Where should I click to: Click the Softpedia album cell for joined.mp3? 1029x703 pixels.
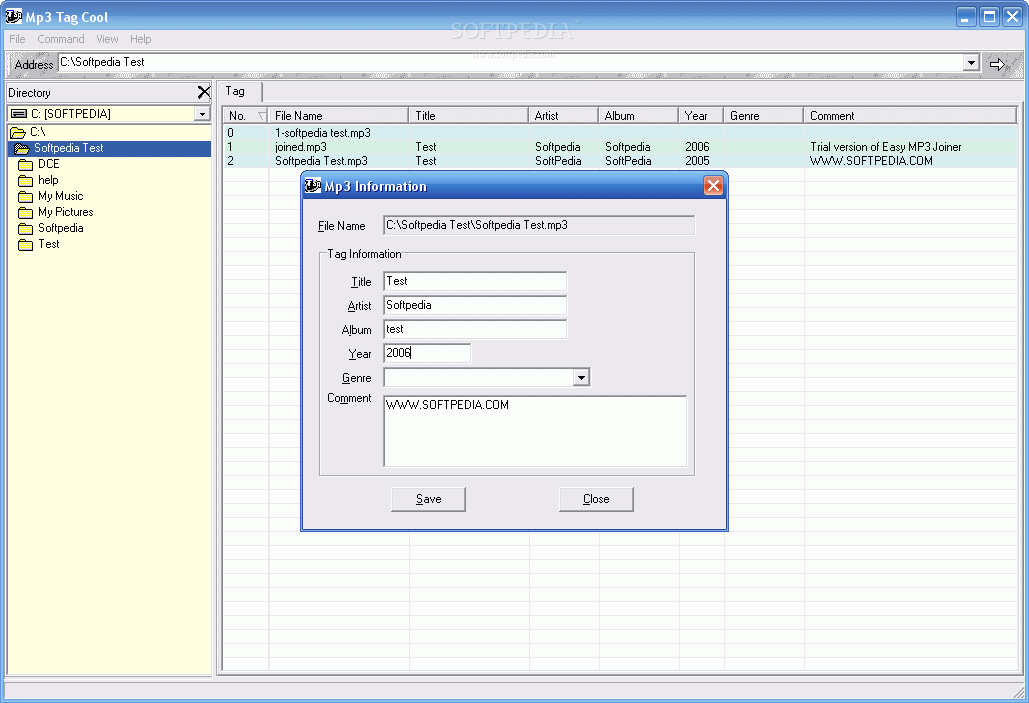tap(627, 147)
